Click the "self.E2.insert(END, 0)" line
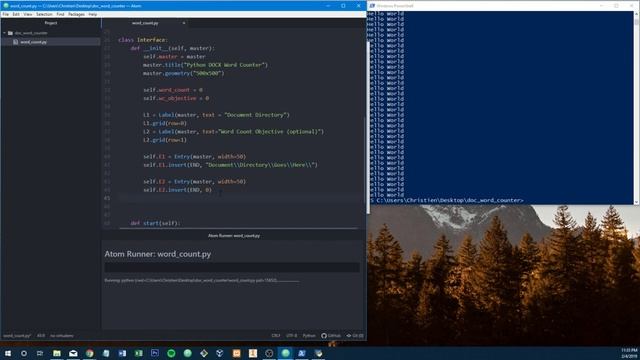The width and height of the screenshot is (640, 360). click(177, 190)
